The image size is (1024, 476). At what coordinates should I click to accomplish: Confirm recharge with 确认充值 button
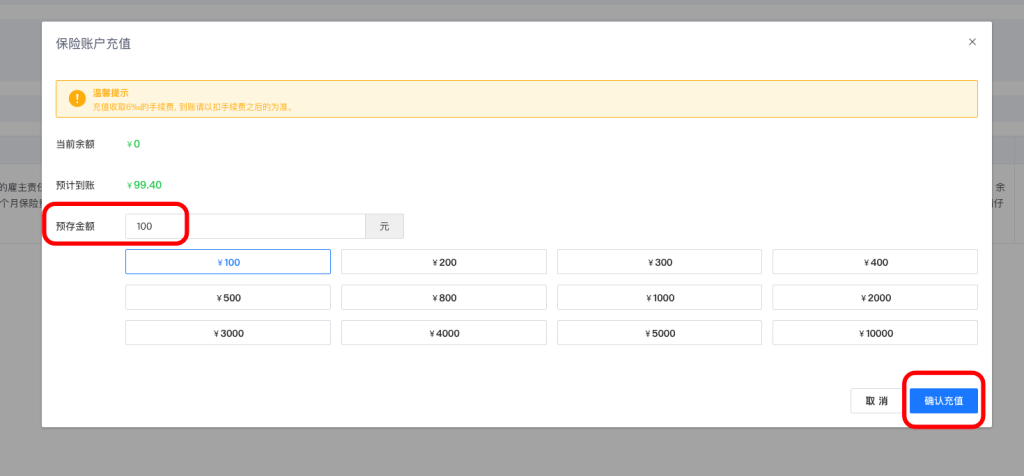pos(943,401)
